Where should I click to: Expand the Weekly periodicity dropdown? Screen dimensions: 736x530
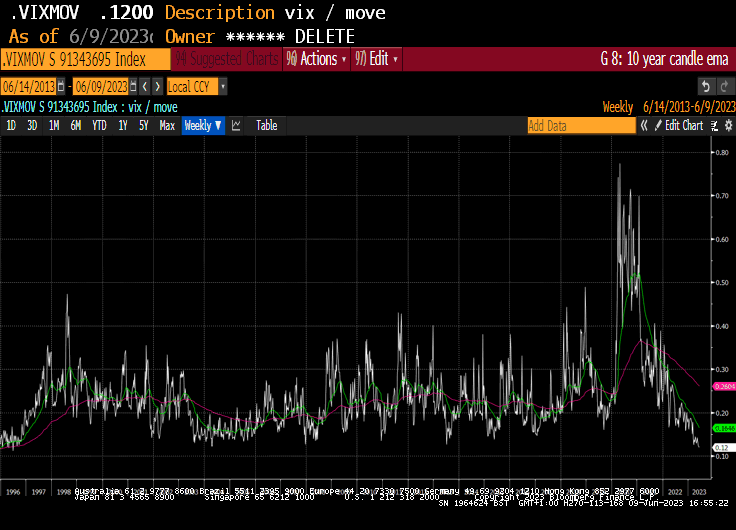click(203, 126)
